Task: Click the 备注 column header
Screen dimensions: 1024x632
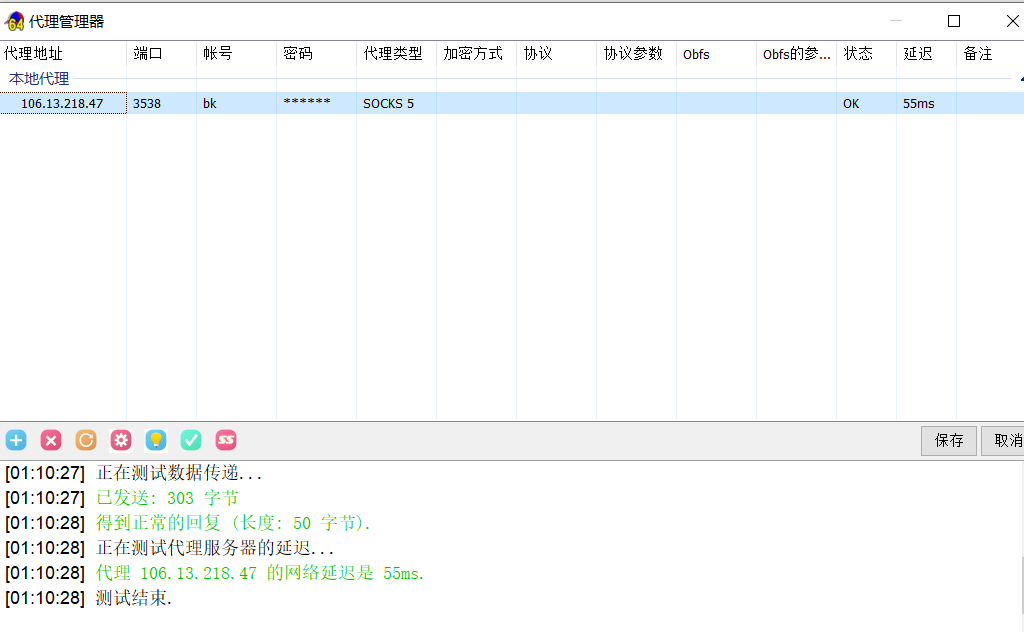Action: (990, 54)
